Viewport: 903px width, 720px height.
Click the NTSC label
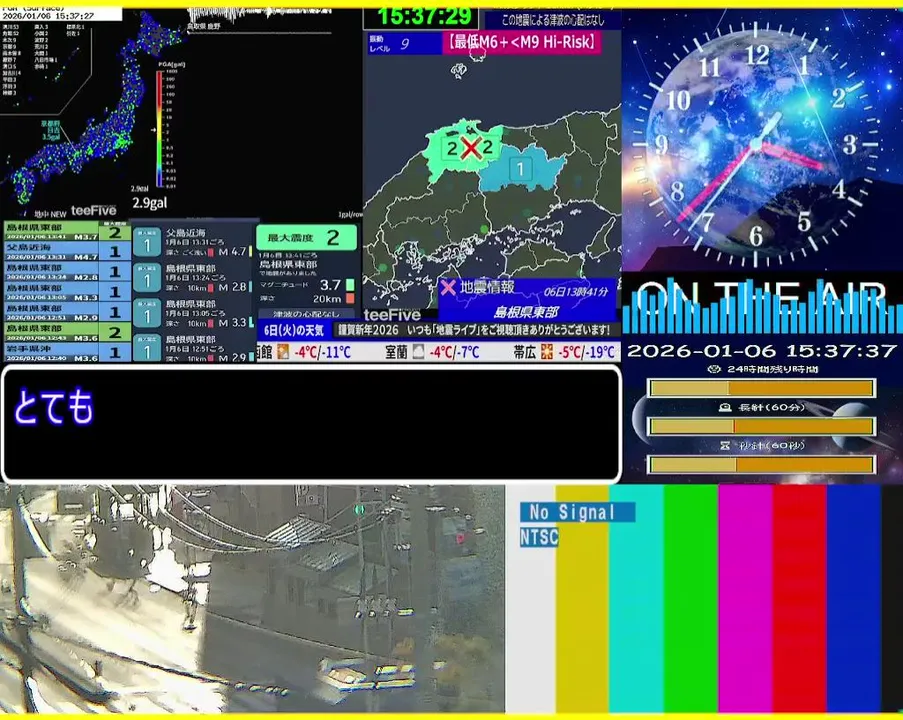pos(539,537)
